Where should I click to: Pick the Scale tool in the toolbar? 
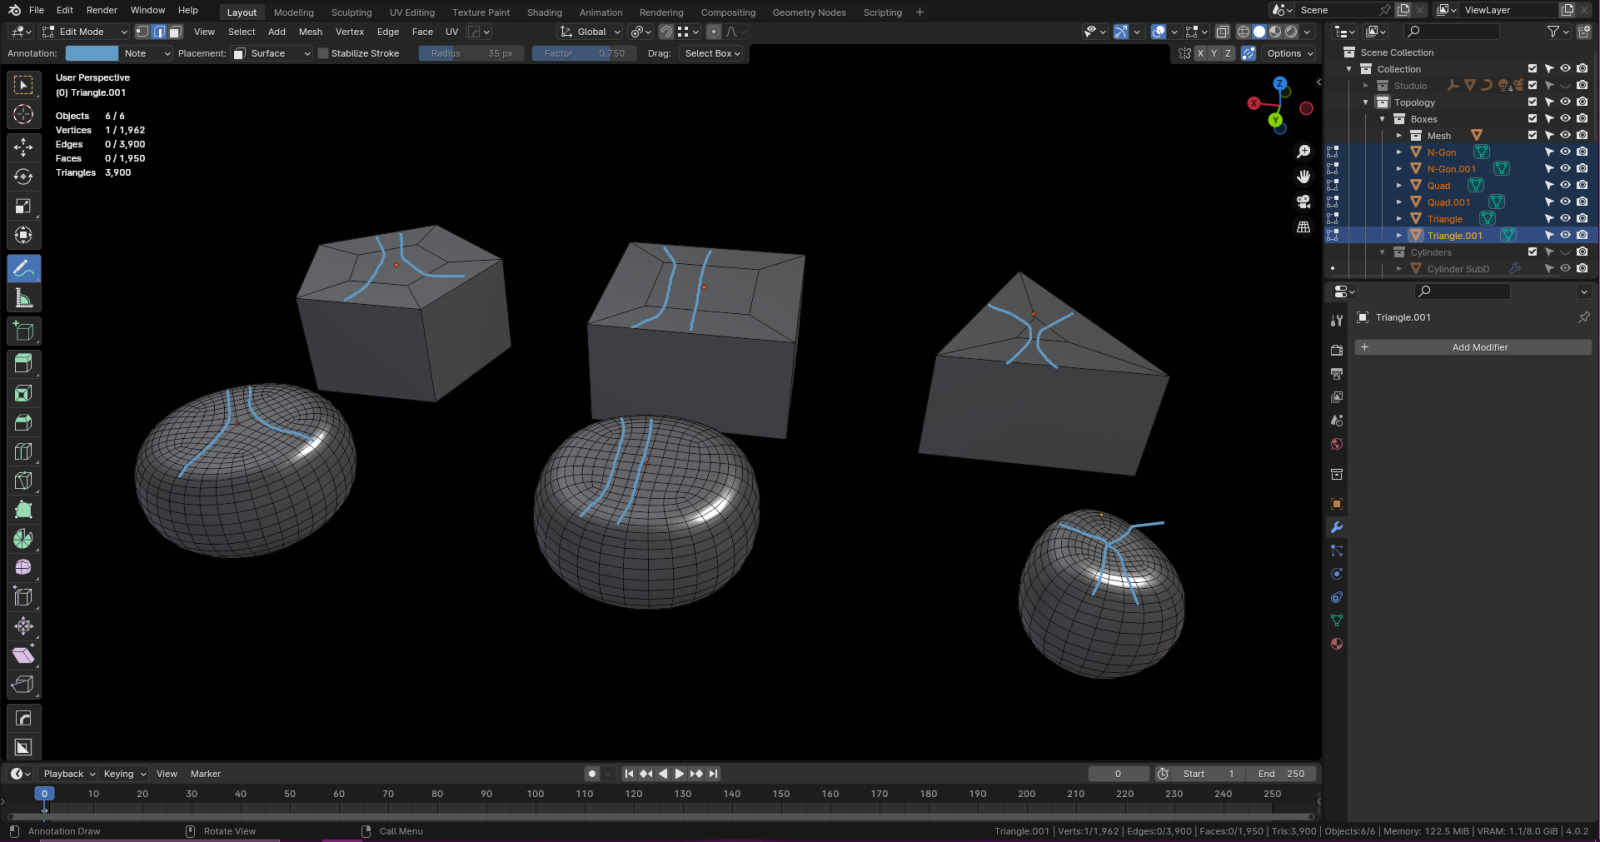click(24, 206)
